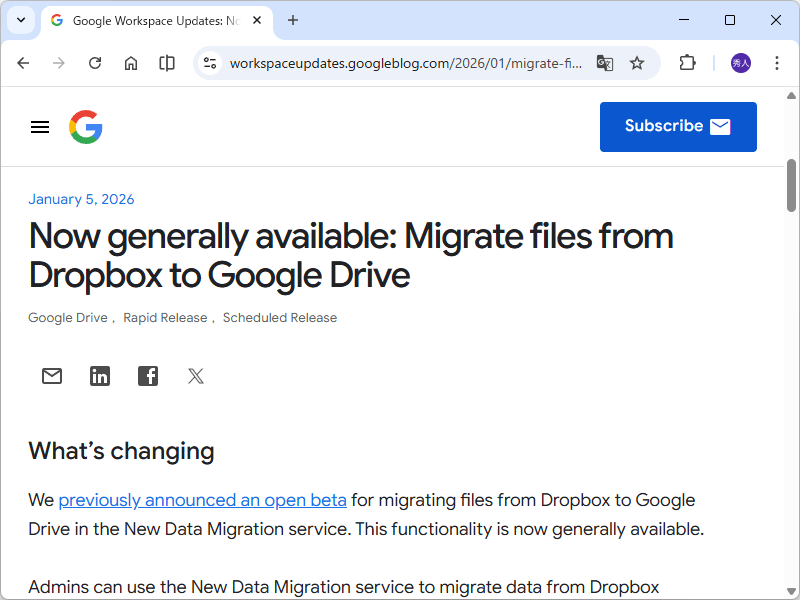Share the post on LinkedIn
This screenshot has width=800, height=600.
pos(100,376)
